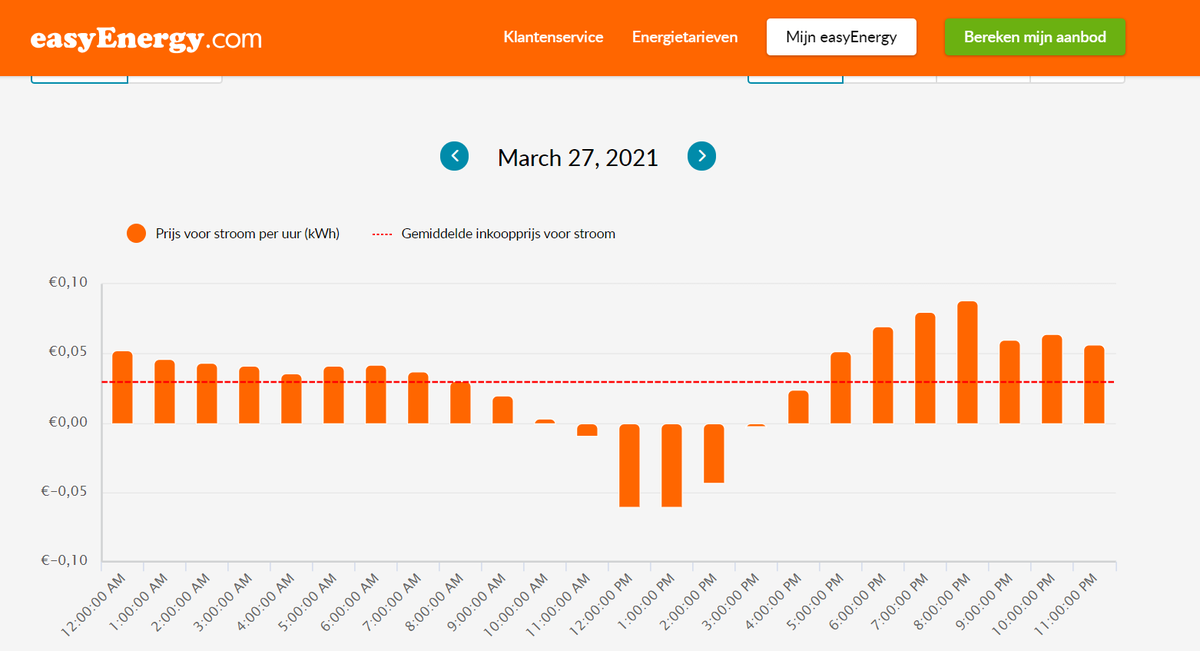Click the 12:00 AM price bar
1200x651 pixels.
tap(121, 385)
